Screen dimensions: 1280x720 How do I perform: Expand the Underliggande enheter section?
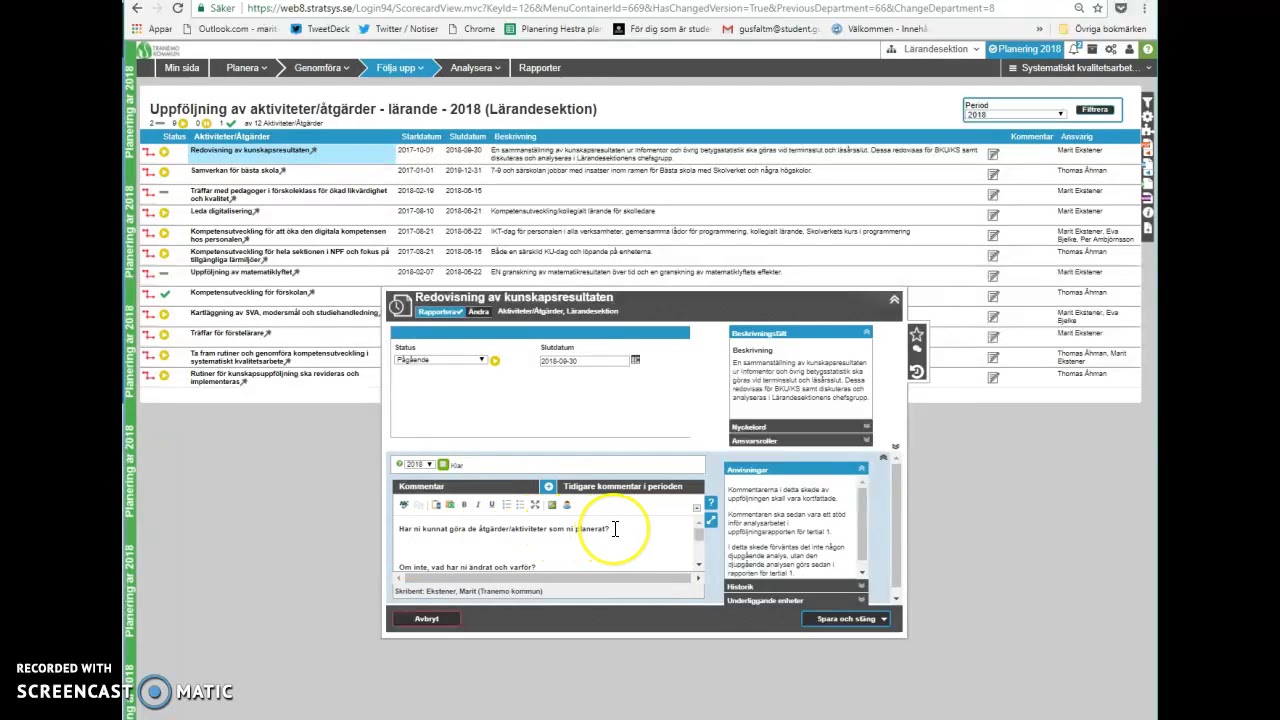pos(796,601)
